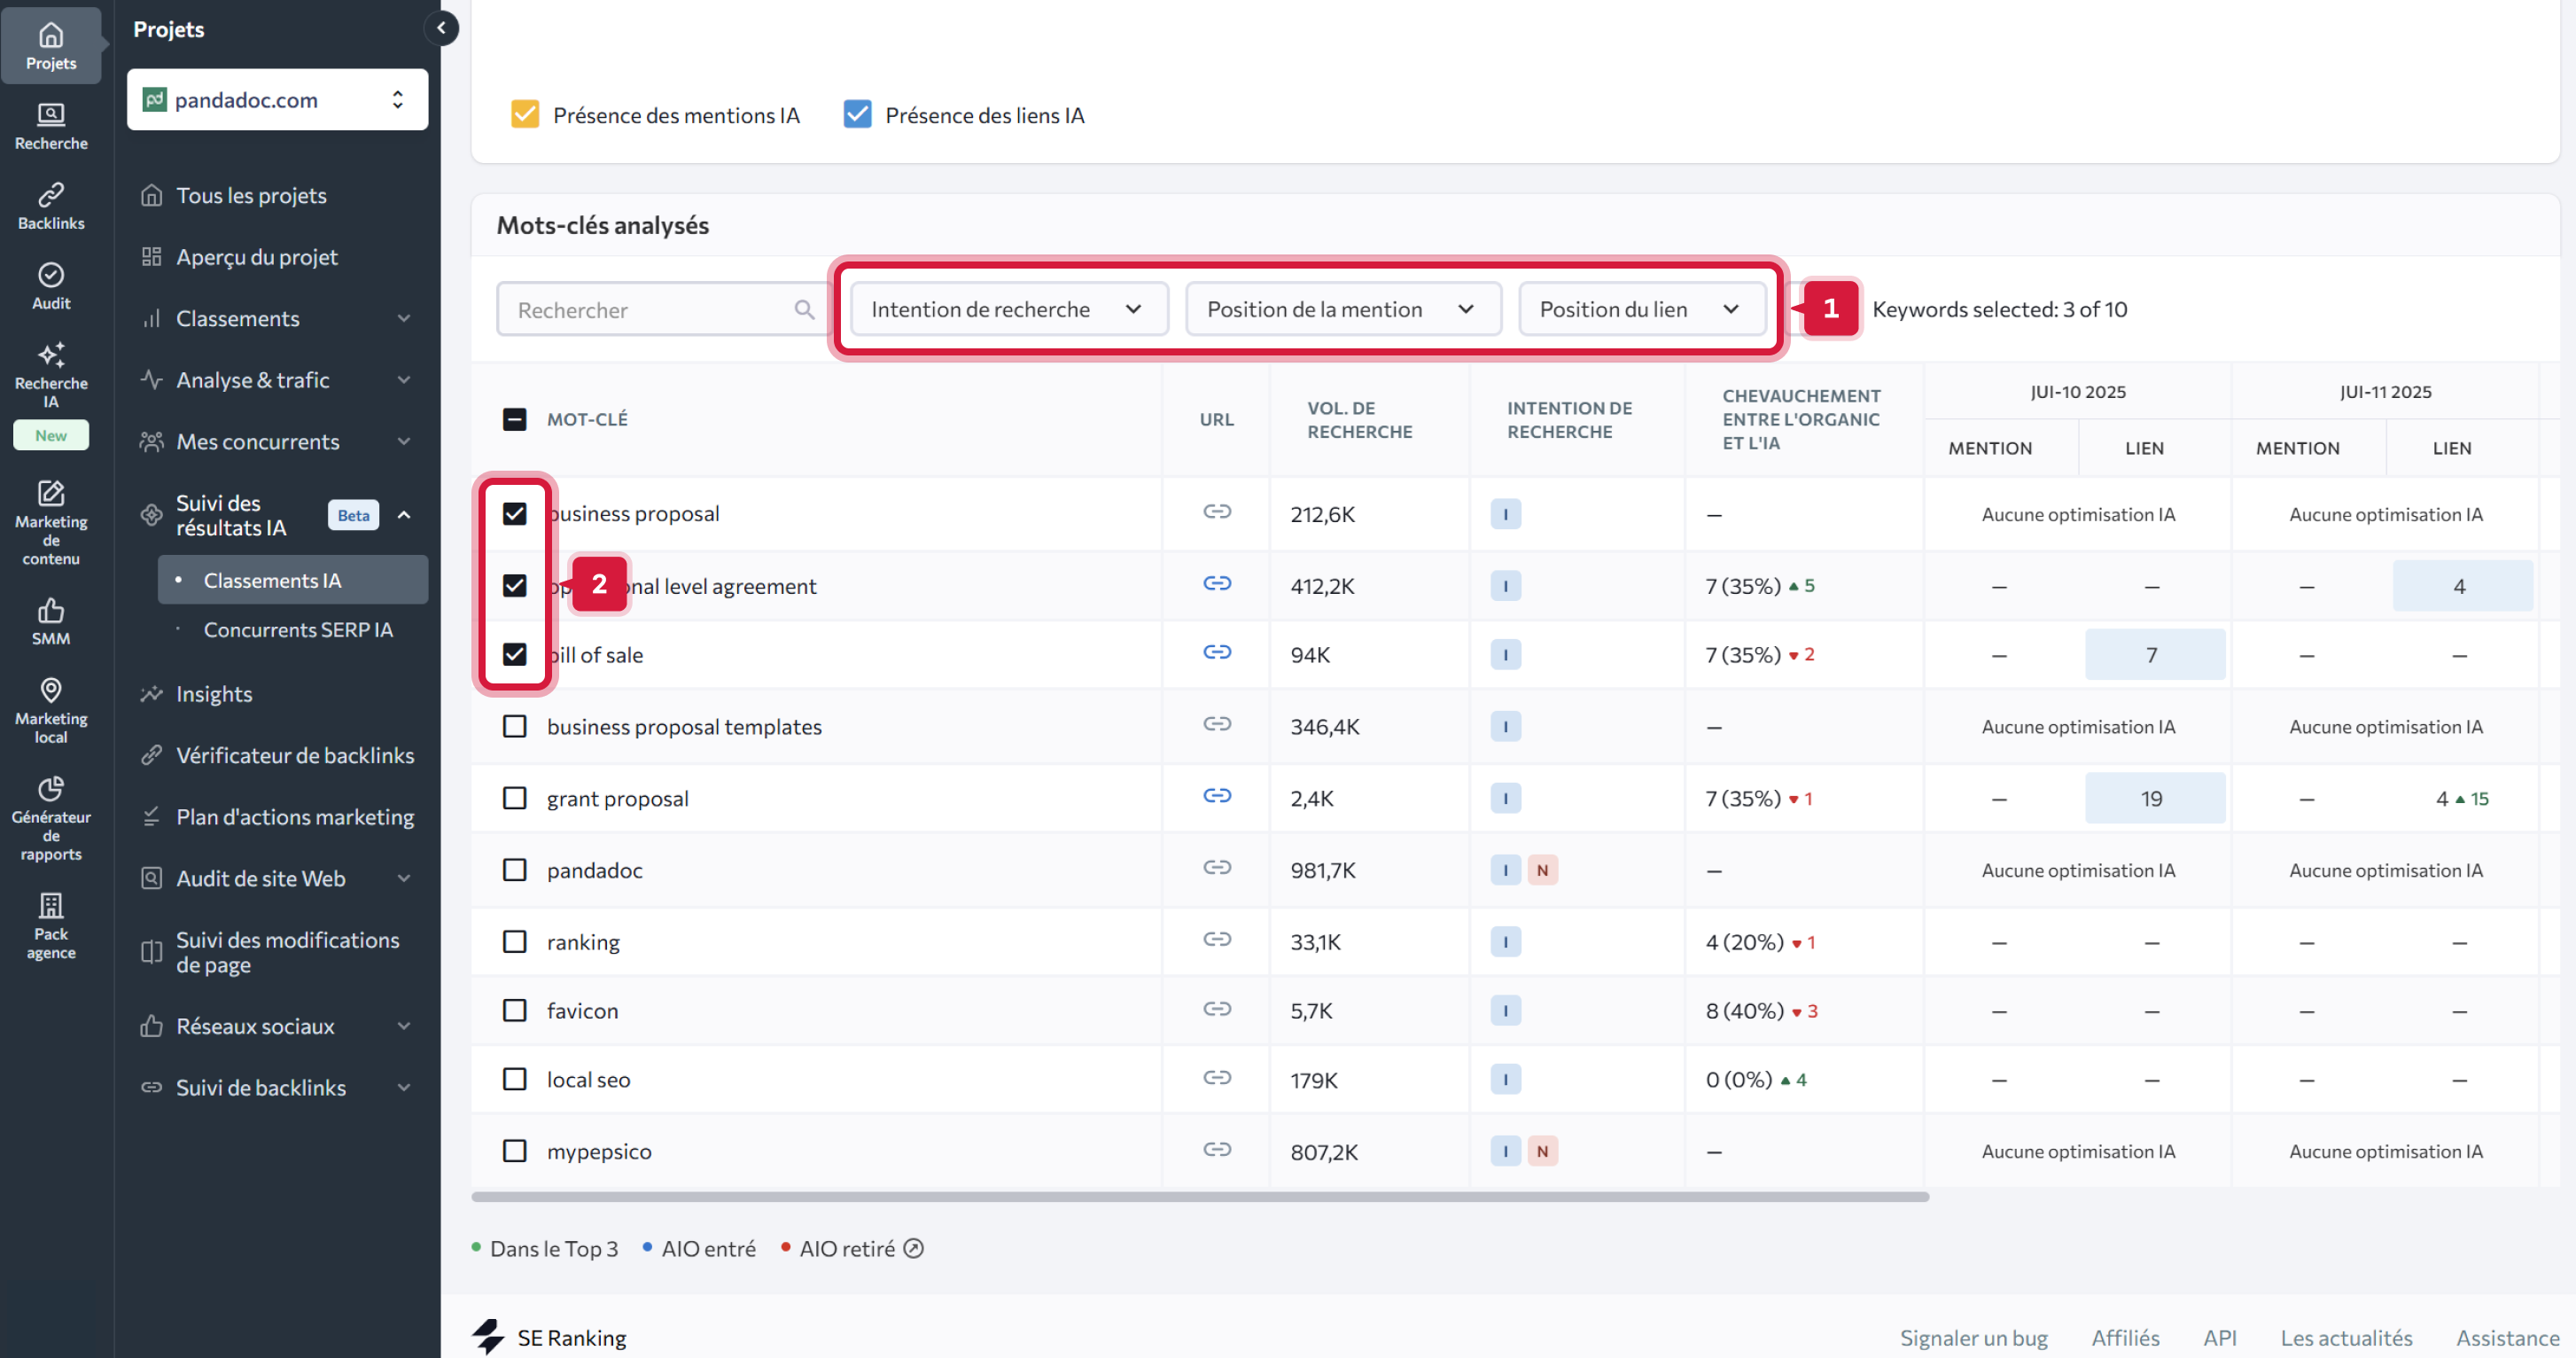Open the Position de la mention dropdown

pos(1342,309)
